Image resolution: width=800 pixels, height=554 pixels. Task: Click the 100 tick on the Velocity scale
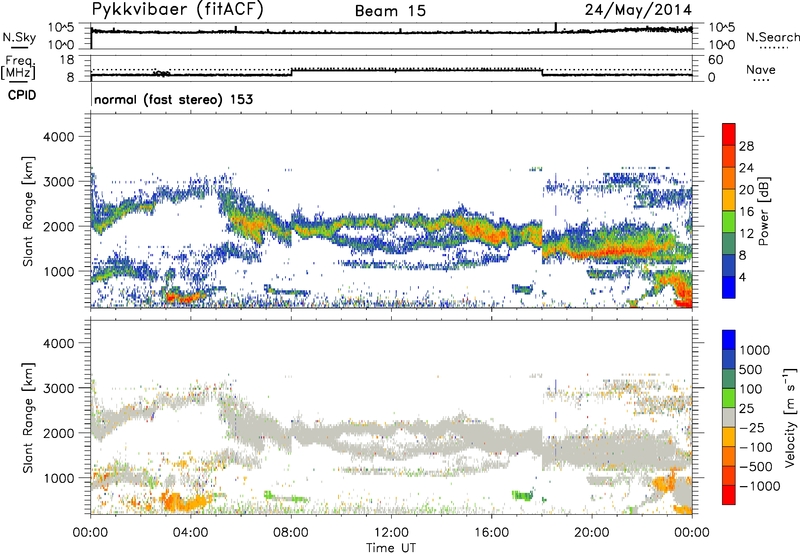751,389
